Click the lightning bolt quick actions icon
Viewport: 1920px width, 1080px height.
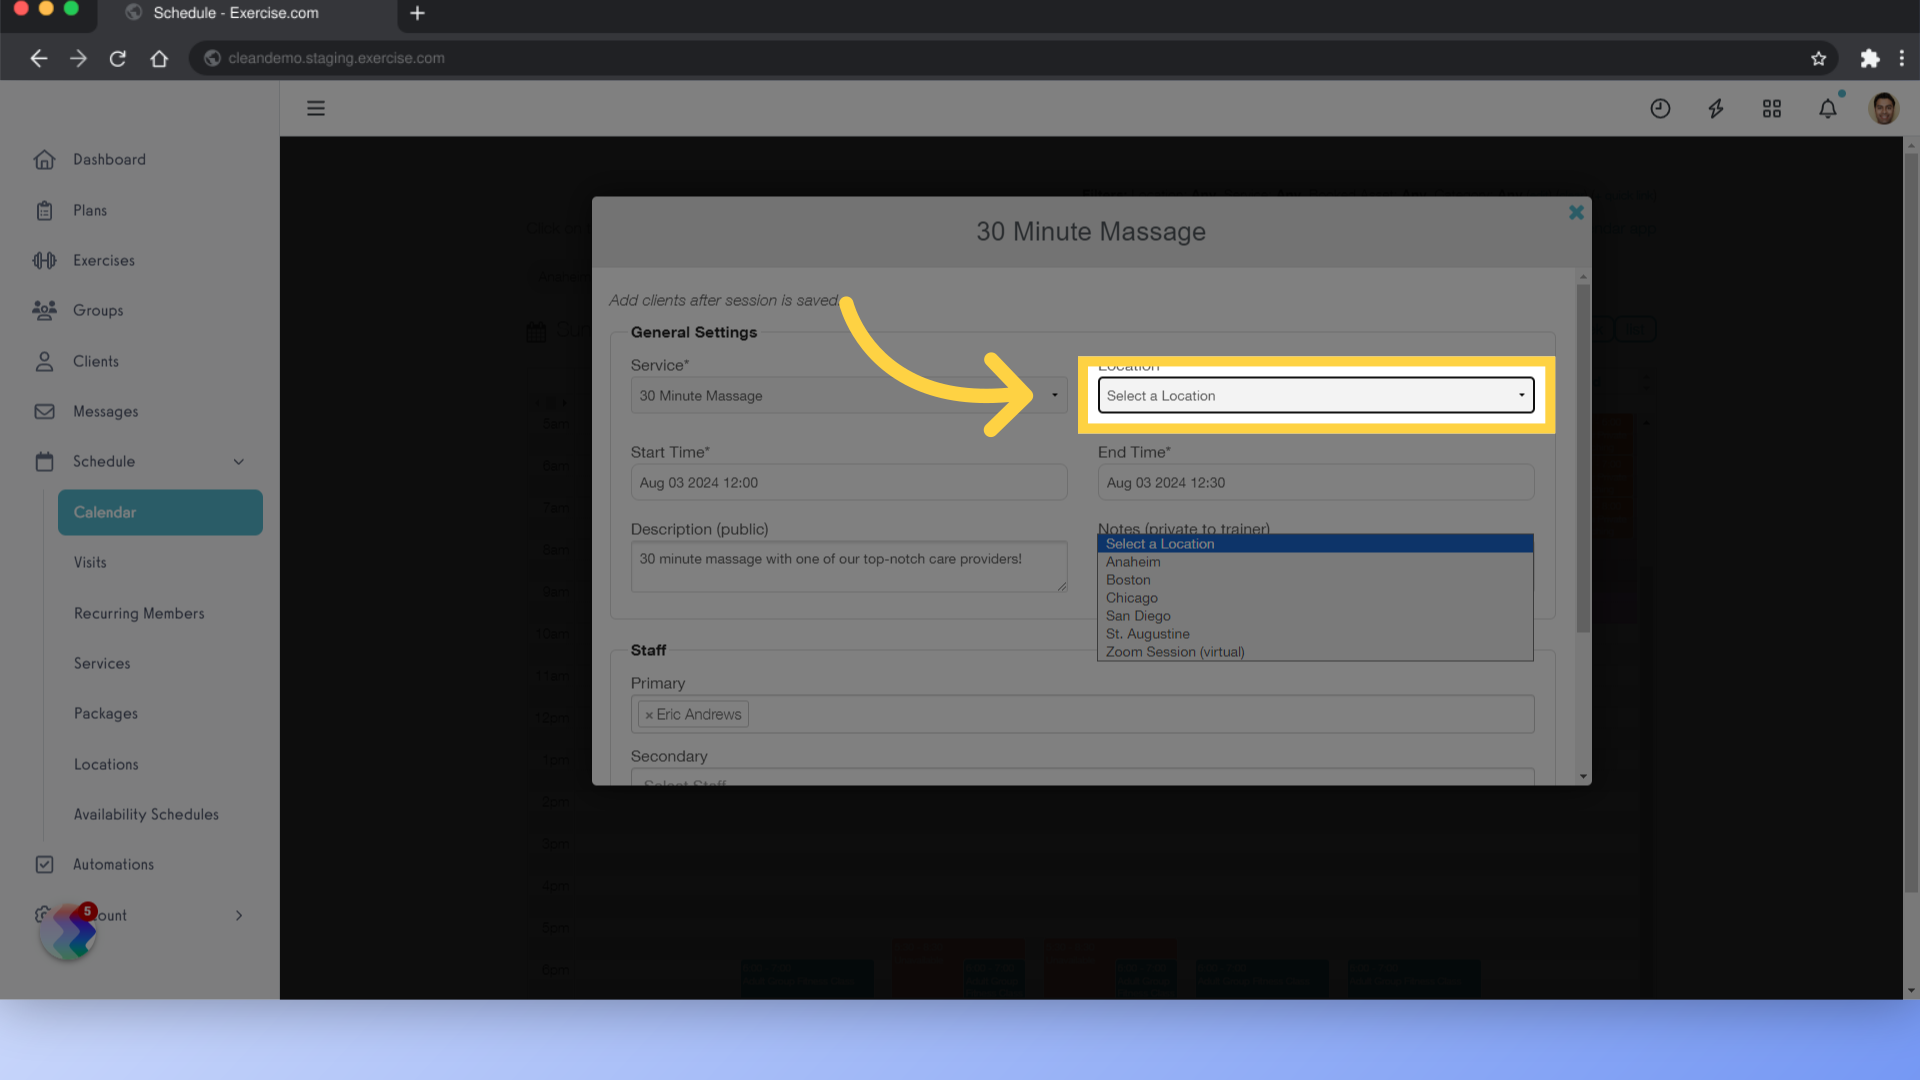tap(1716, 108)
